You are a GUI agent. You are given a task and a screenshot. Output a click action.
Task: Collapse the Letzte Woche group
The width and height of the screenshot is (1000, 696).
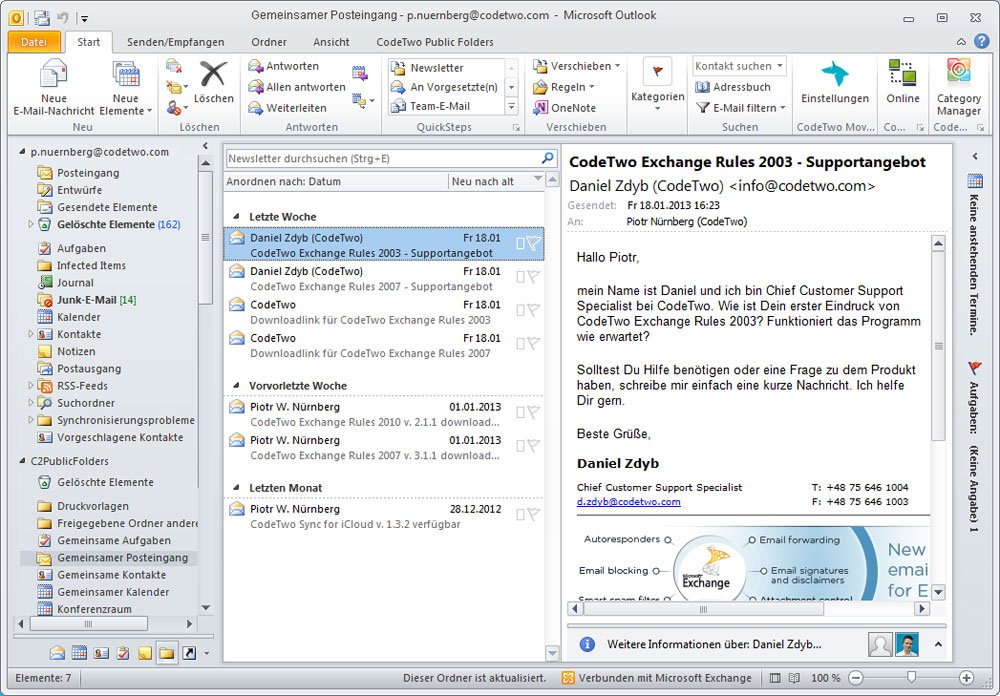(237, 217)
